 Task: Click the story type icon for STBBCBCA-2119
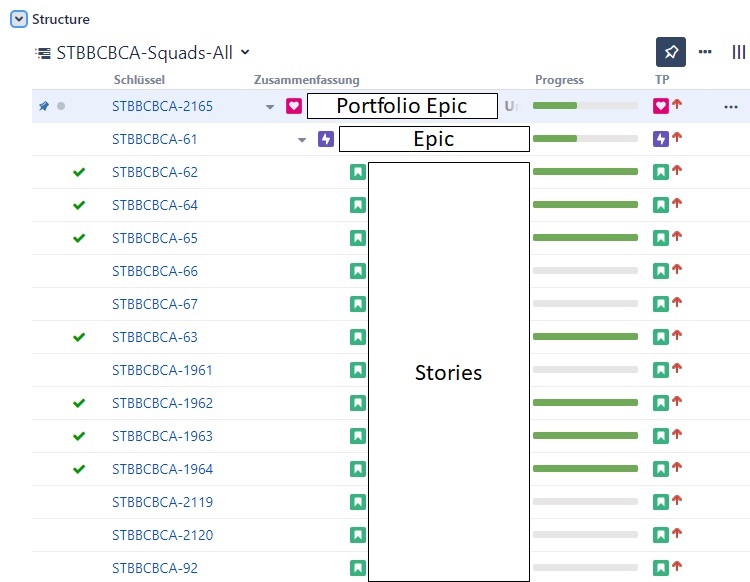point(358,502)
